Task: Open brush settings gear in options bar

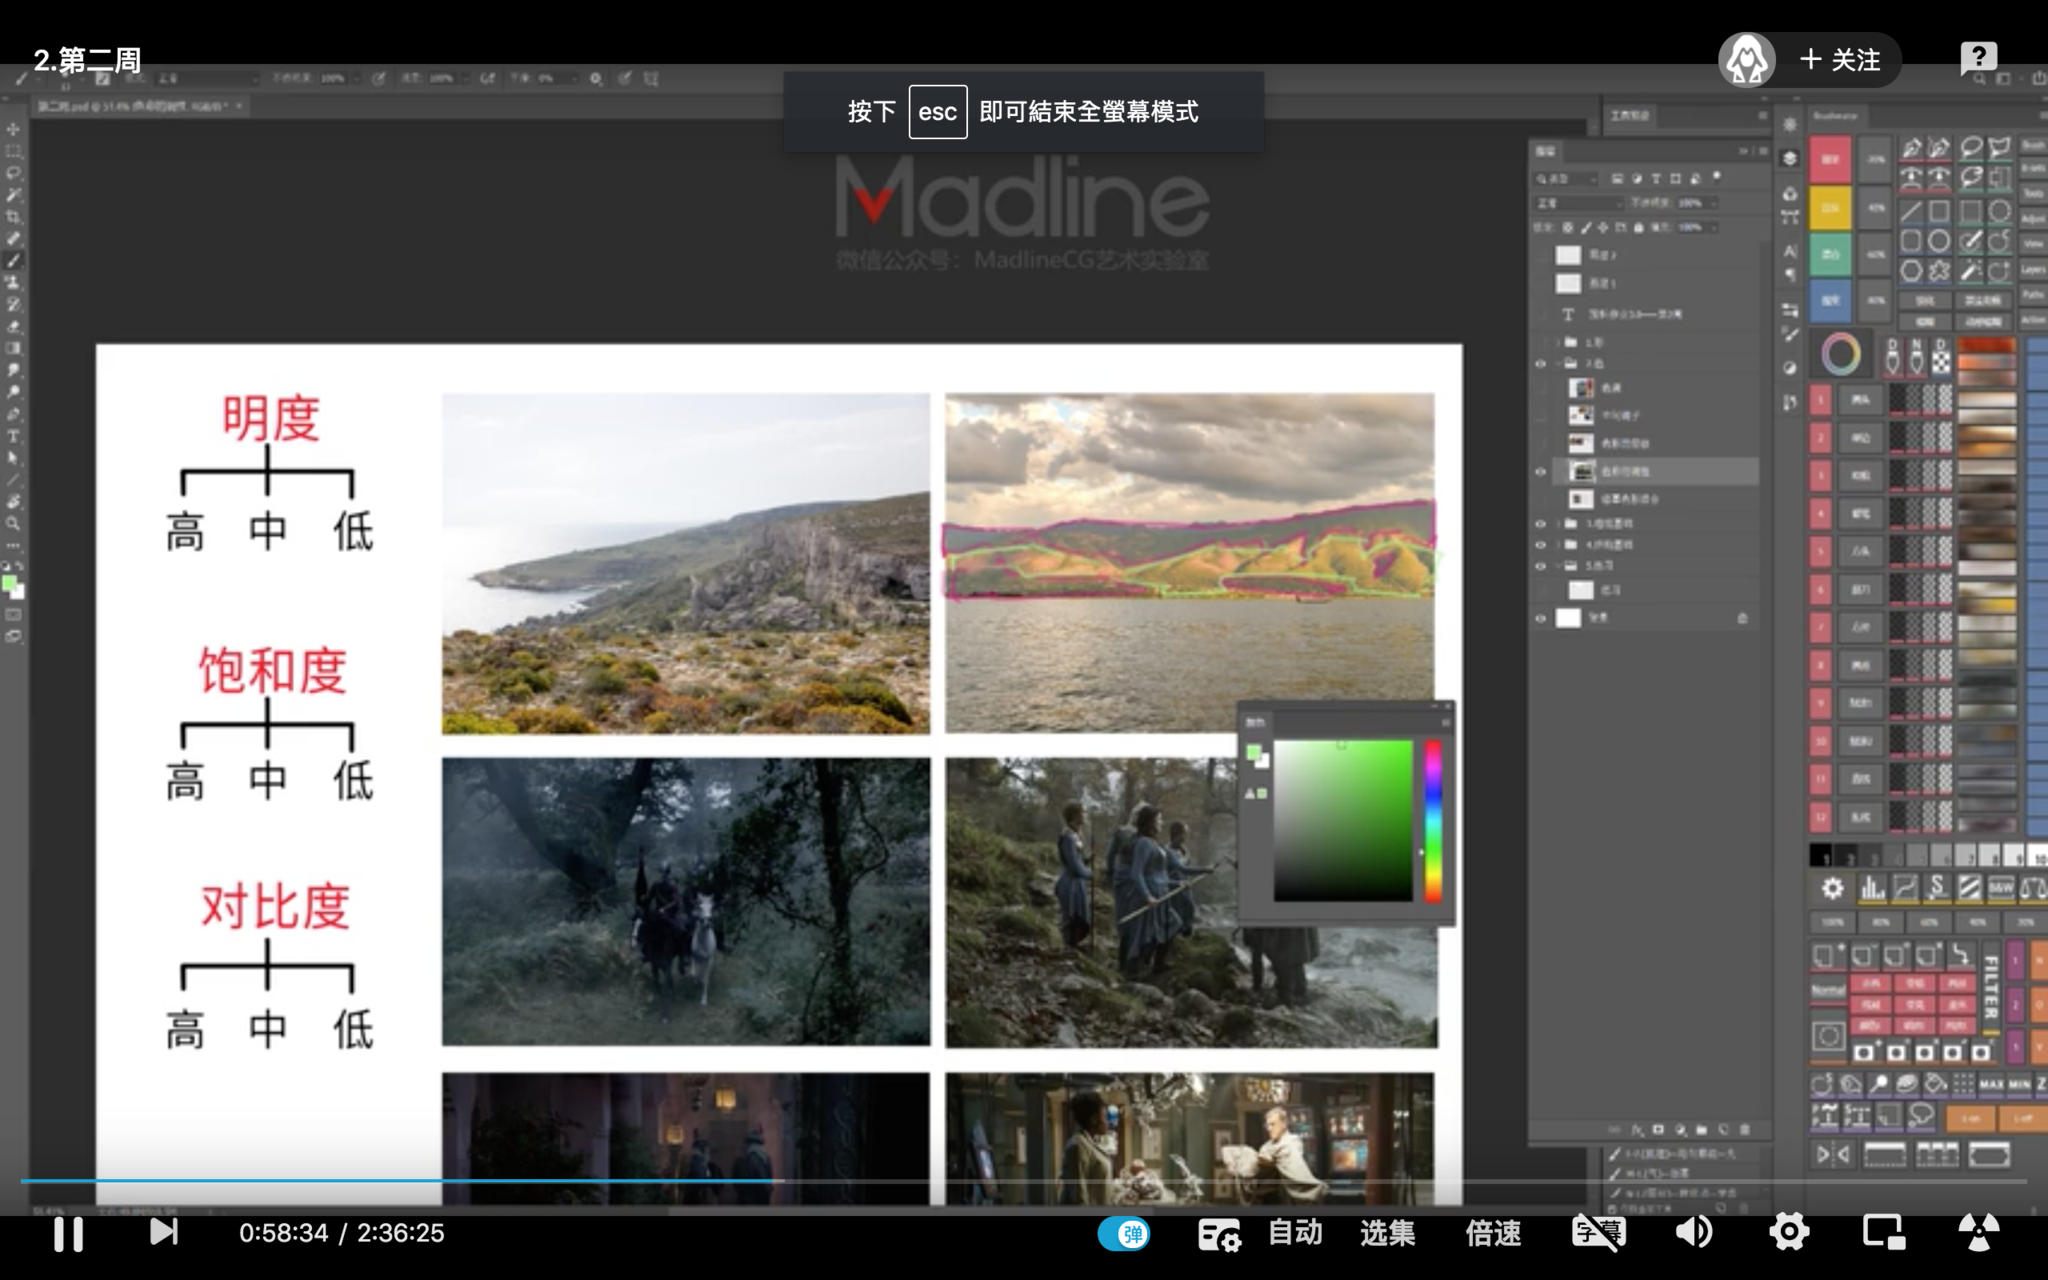Action: [x=596, y=78]
